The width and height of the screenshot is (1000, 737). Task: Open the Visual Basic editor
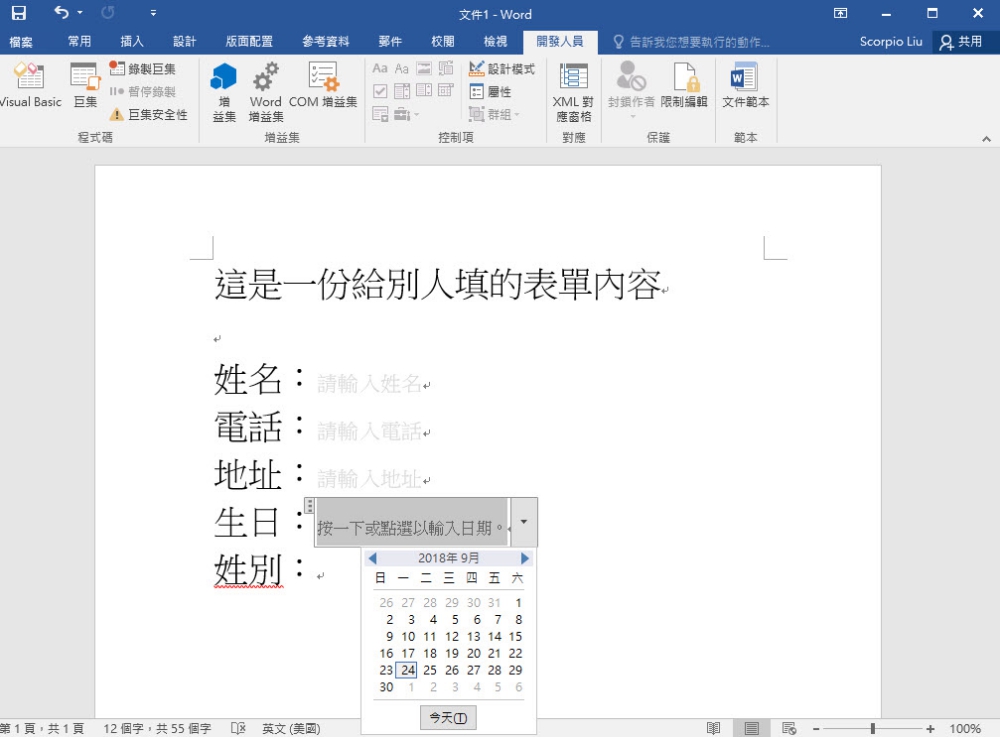click(30, 88)
